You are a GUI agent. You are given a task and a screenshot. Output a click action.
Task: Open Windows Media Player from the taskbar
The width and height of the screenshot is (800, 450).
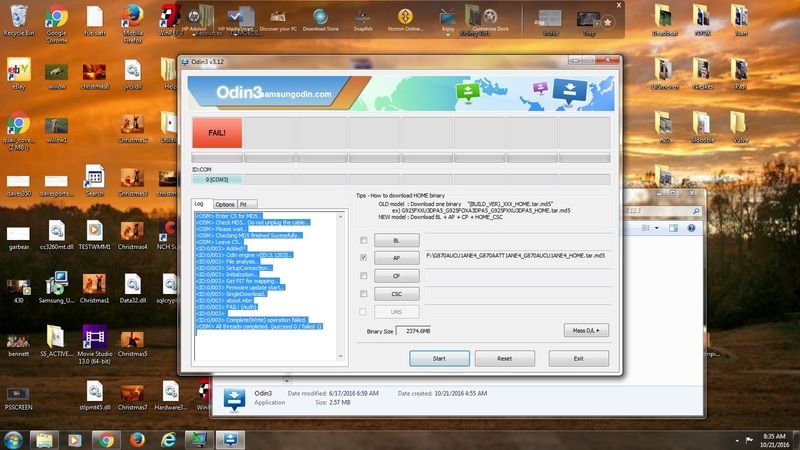(x=75, y=440)
